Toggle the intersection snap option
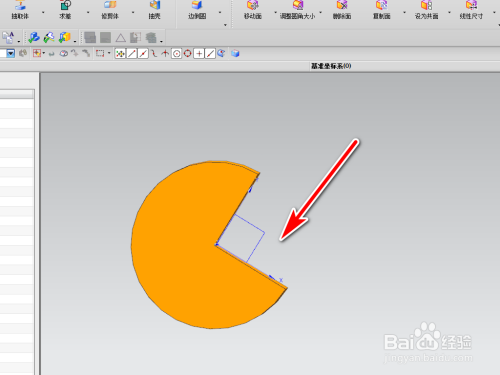The width and height of the screenshot is (500, 375). [165, 53]
